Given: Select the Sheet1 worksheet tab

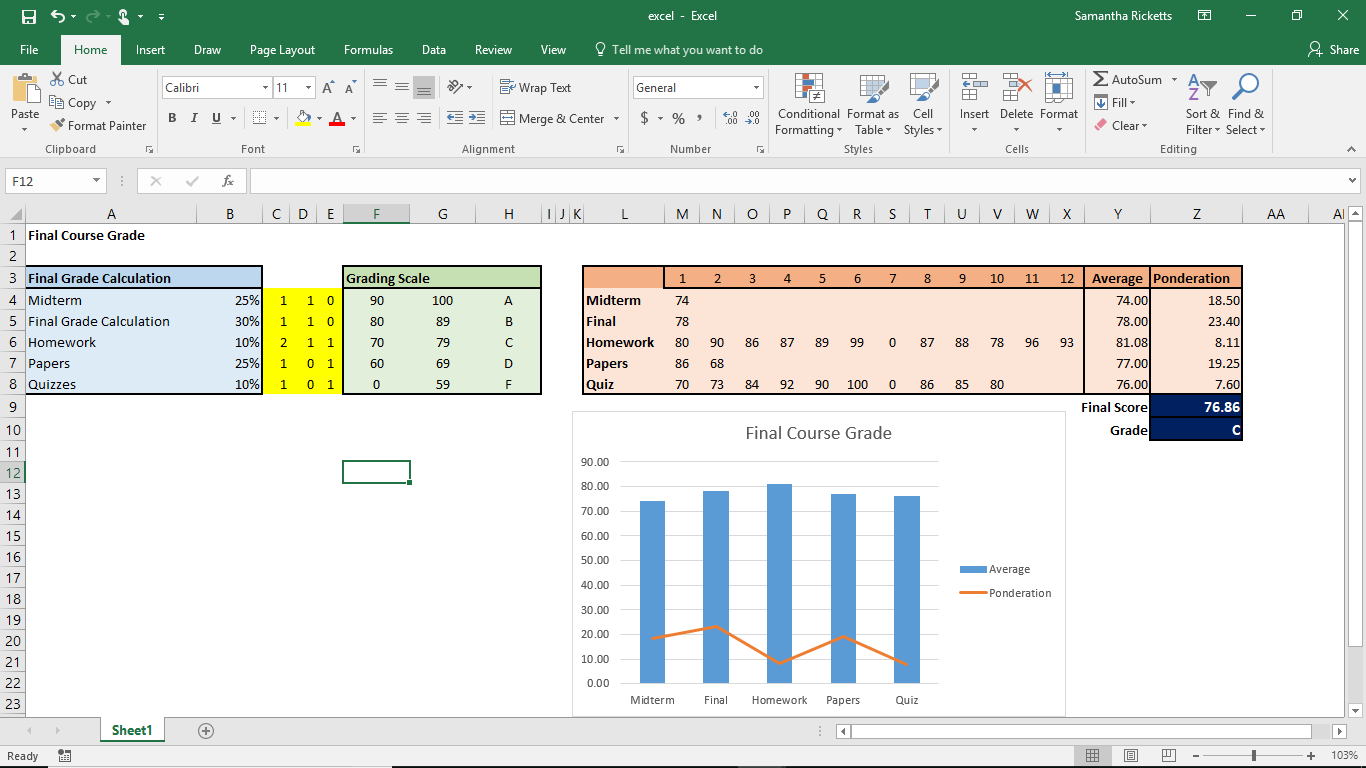Looking at the screenshot, I should (x=132, y=731).
